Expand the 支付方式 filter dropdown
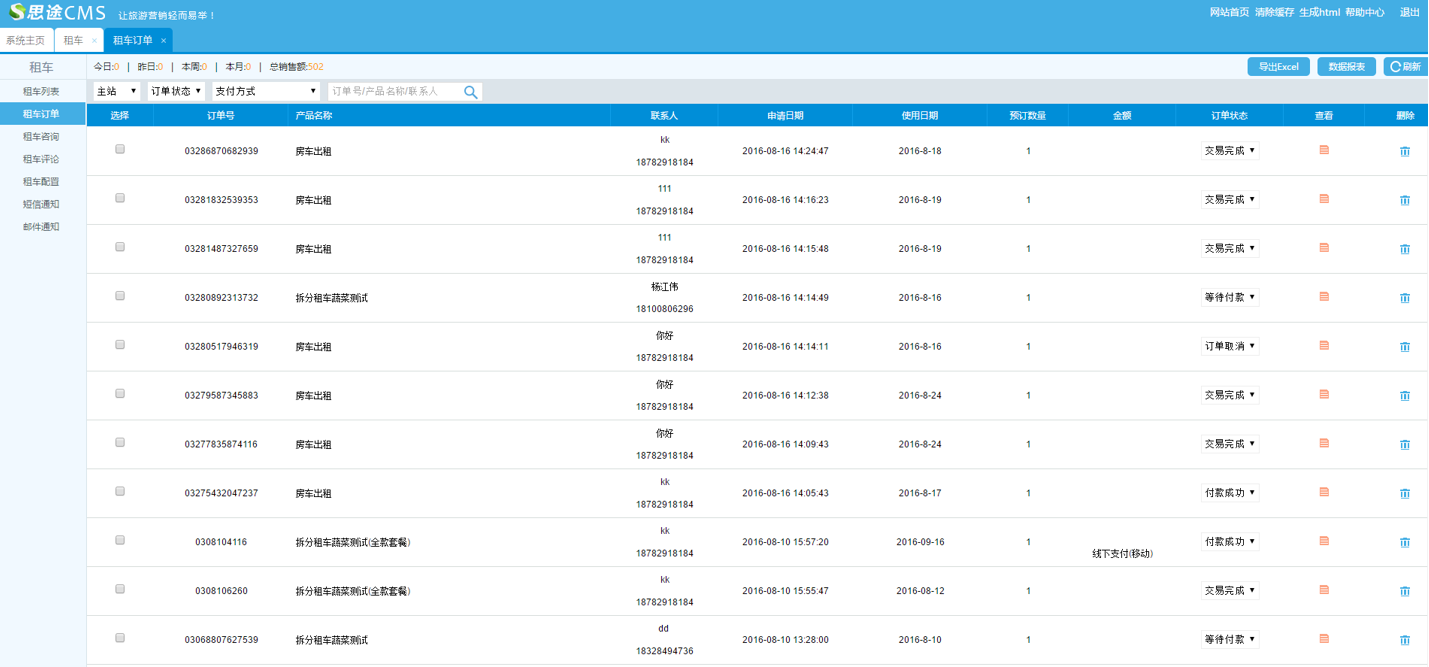Screen dimensions: 1429x667 point(266,91)
